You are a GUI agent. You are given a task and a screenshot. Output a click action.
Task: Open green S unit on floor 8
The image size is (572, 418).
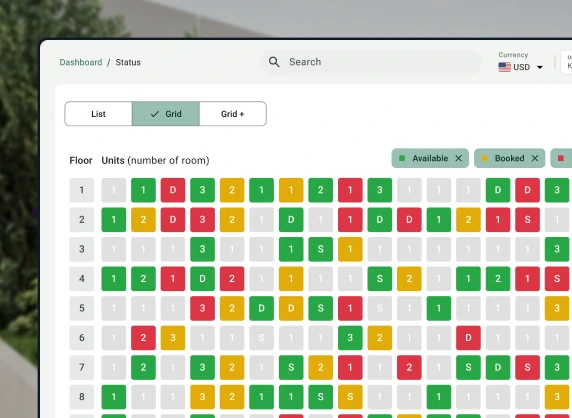click(321, 397)
